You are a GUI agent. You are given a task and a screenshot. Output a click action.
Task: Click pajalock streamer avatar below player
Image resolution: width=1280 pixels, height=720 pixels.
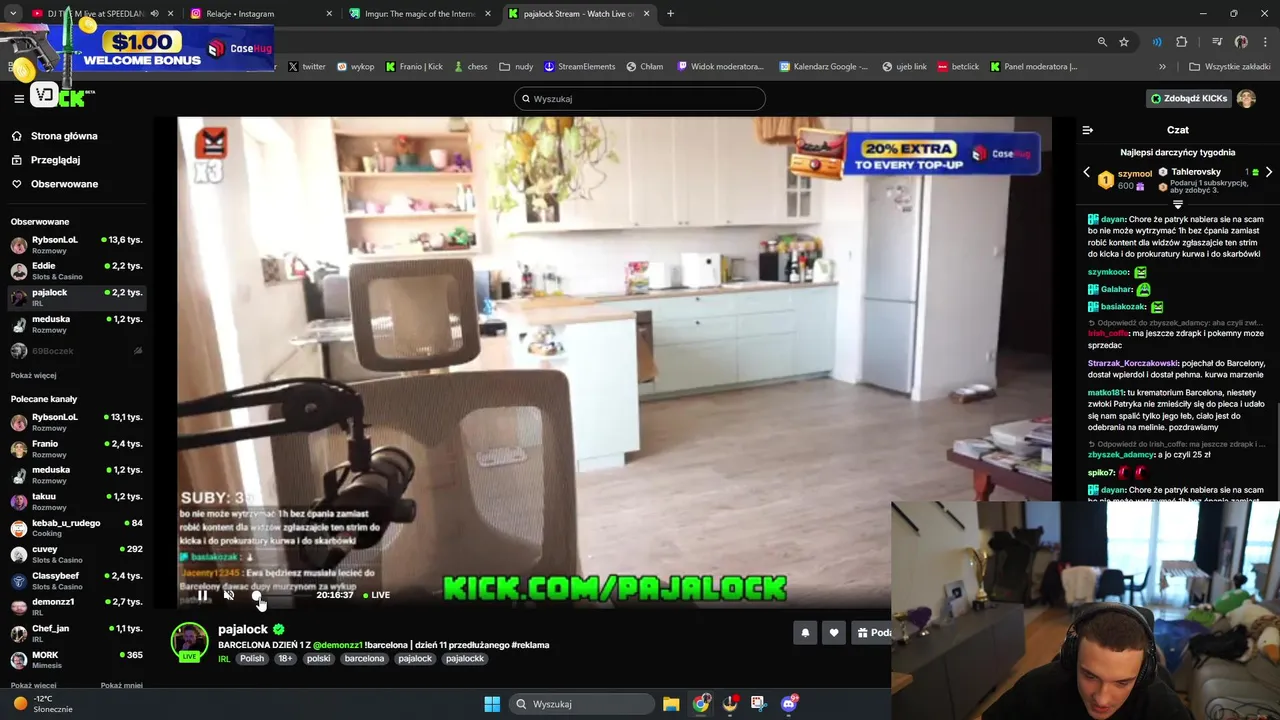189,641
